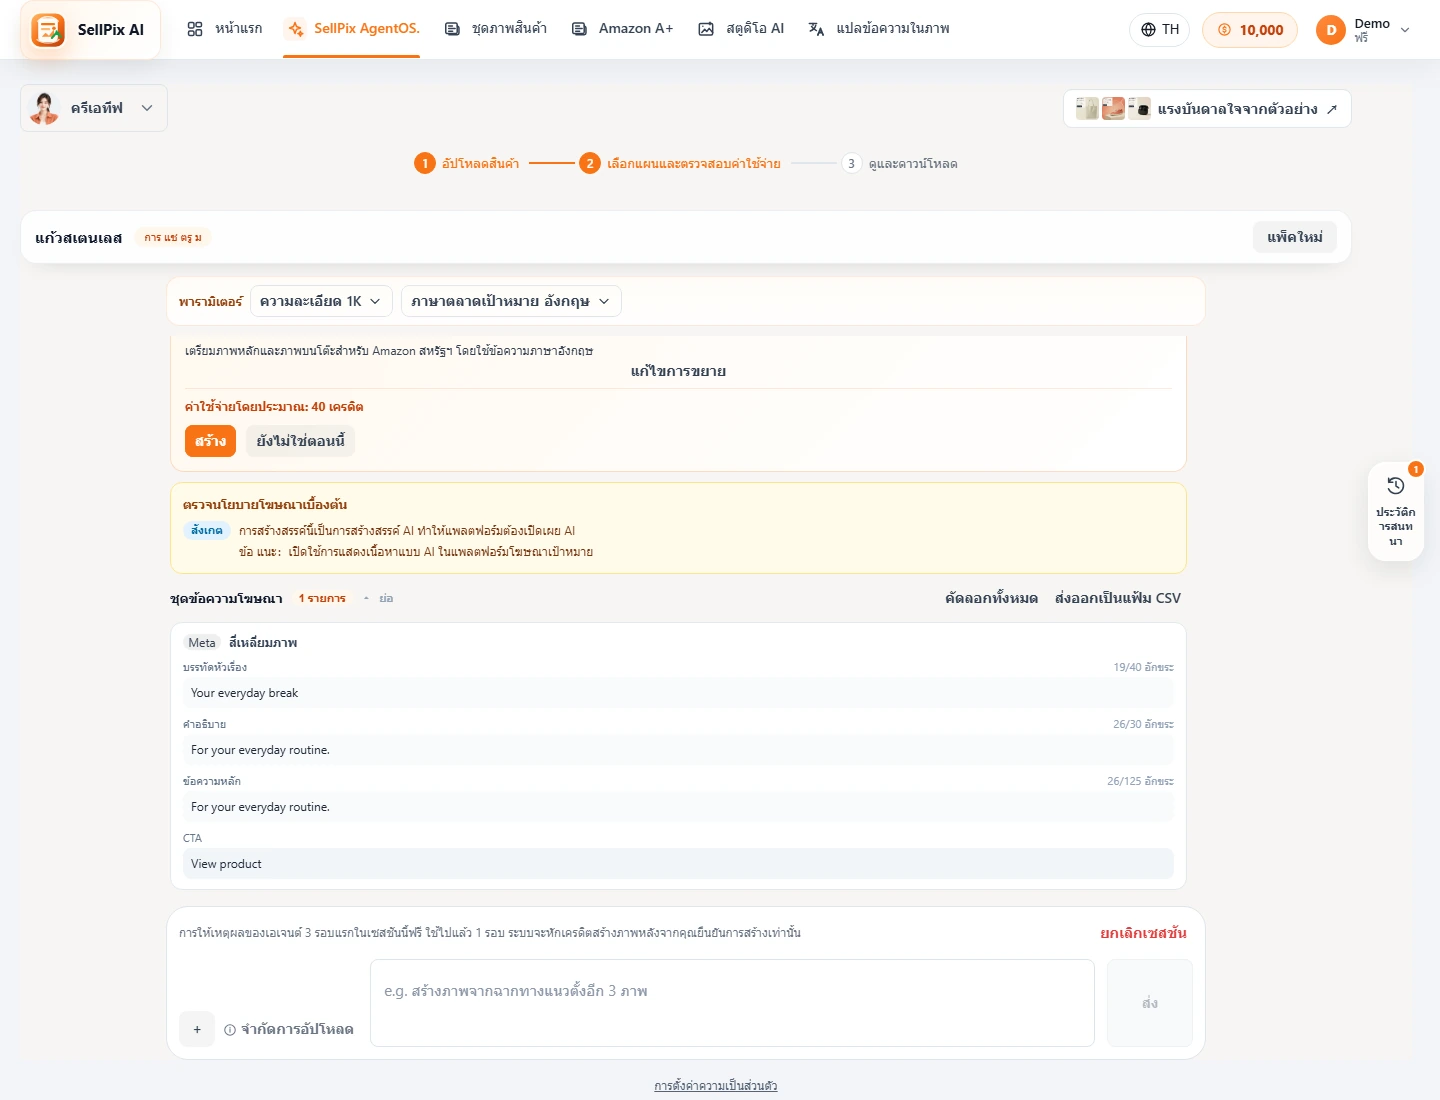Open the Amazon A+ menu item
1440x1100 pixels.
(622, 29)
